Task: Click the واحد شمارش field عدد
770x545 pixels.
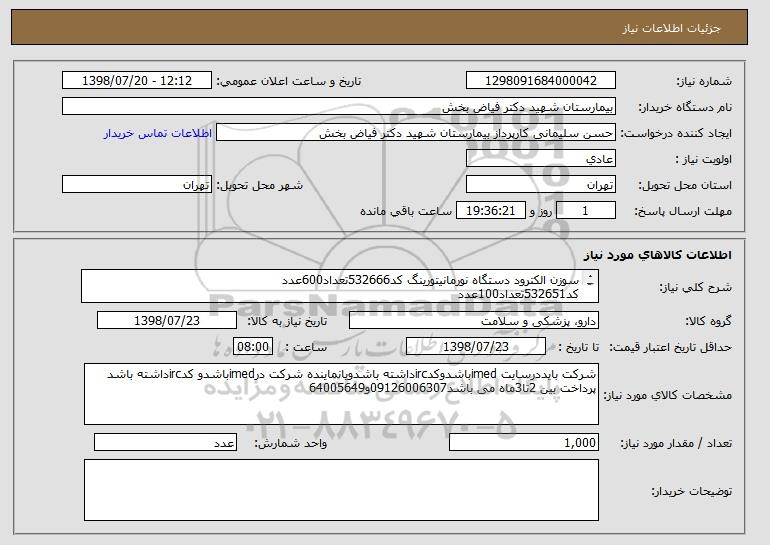Action: coord(165,442)
